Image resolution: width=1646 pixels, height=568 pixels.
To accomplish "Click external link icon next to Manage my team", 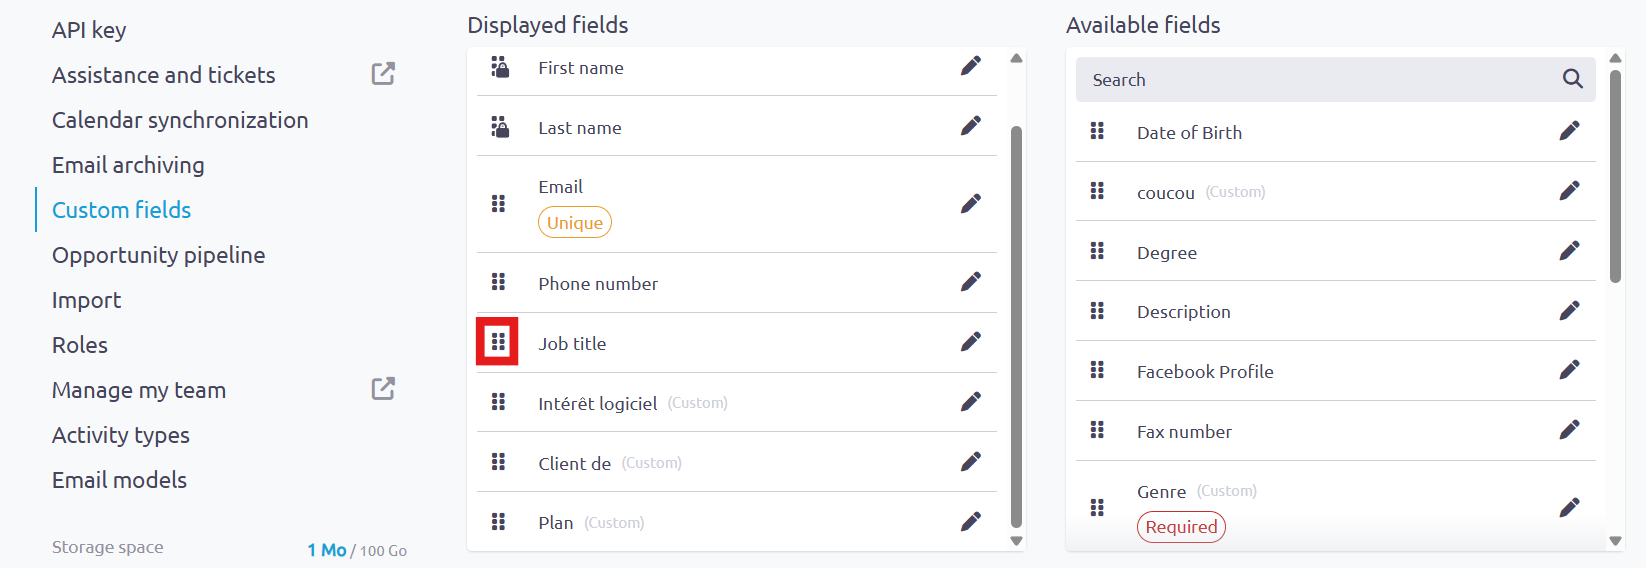I will point(383,388).
